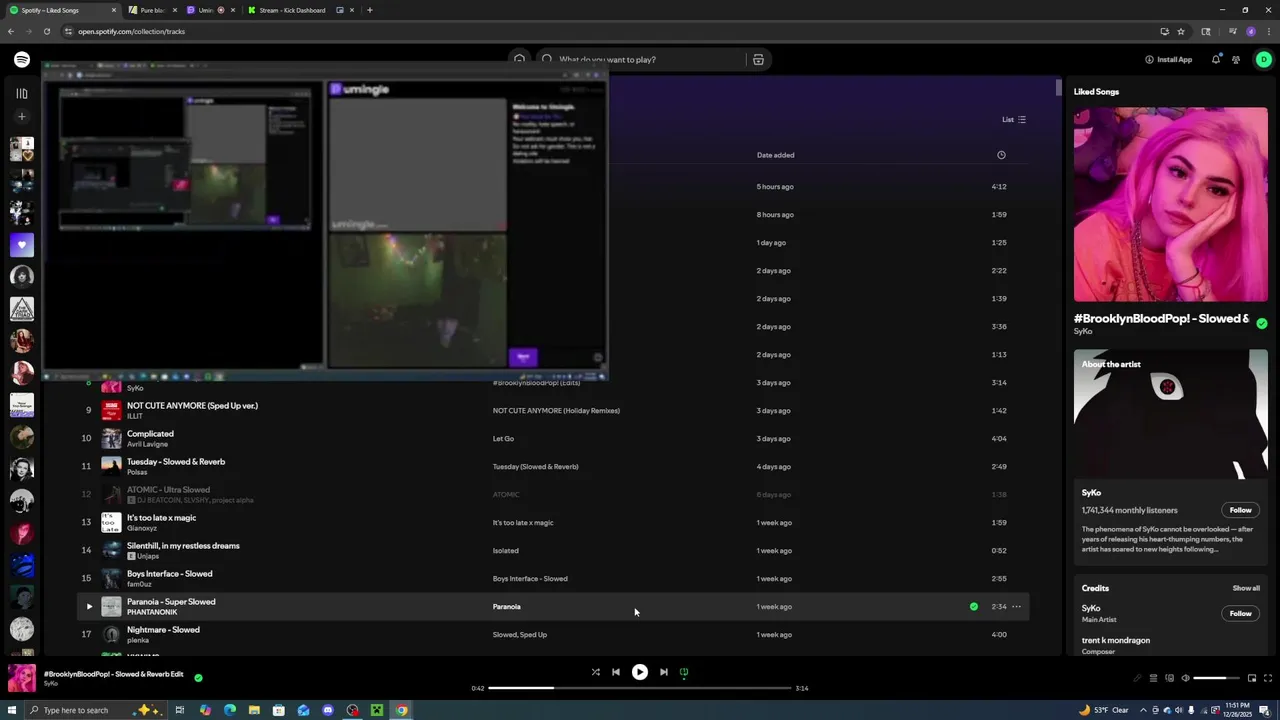Open Minecraft icon in the taskbar

point(377,710)
